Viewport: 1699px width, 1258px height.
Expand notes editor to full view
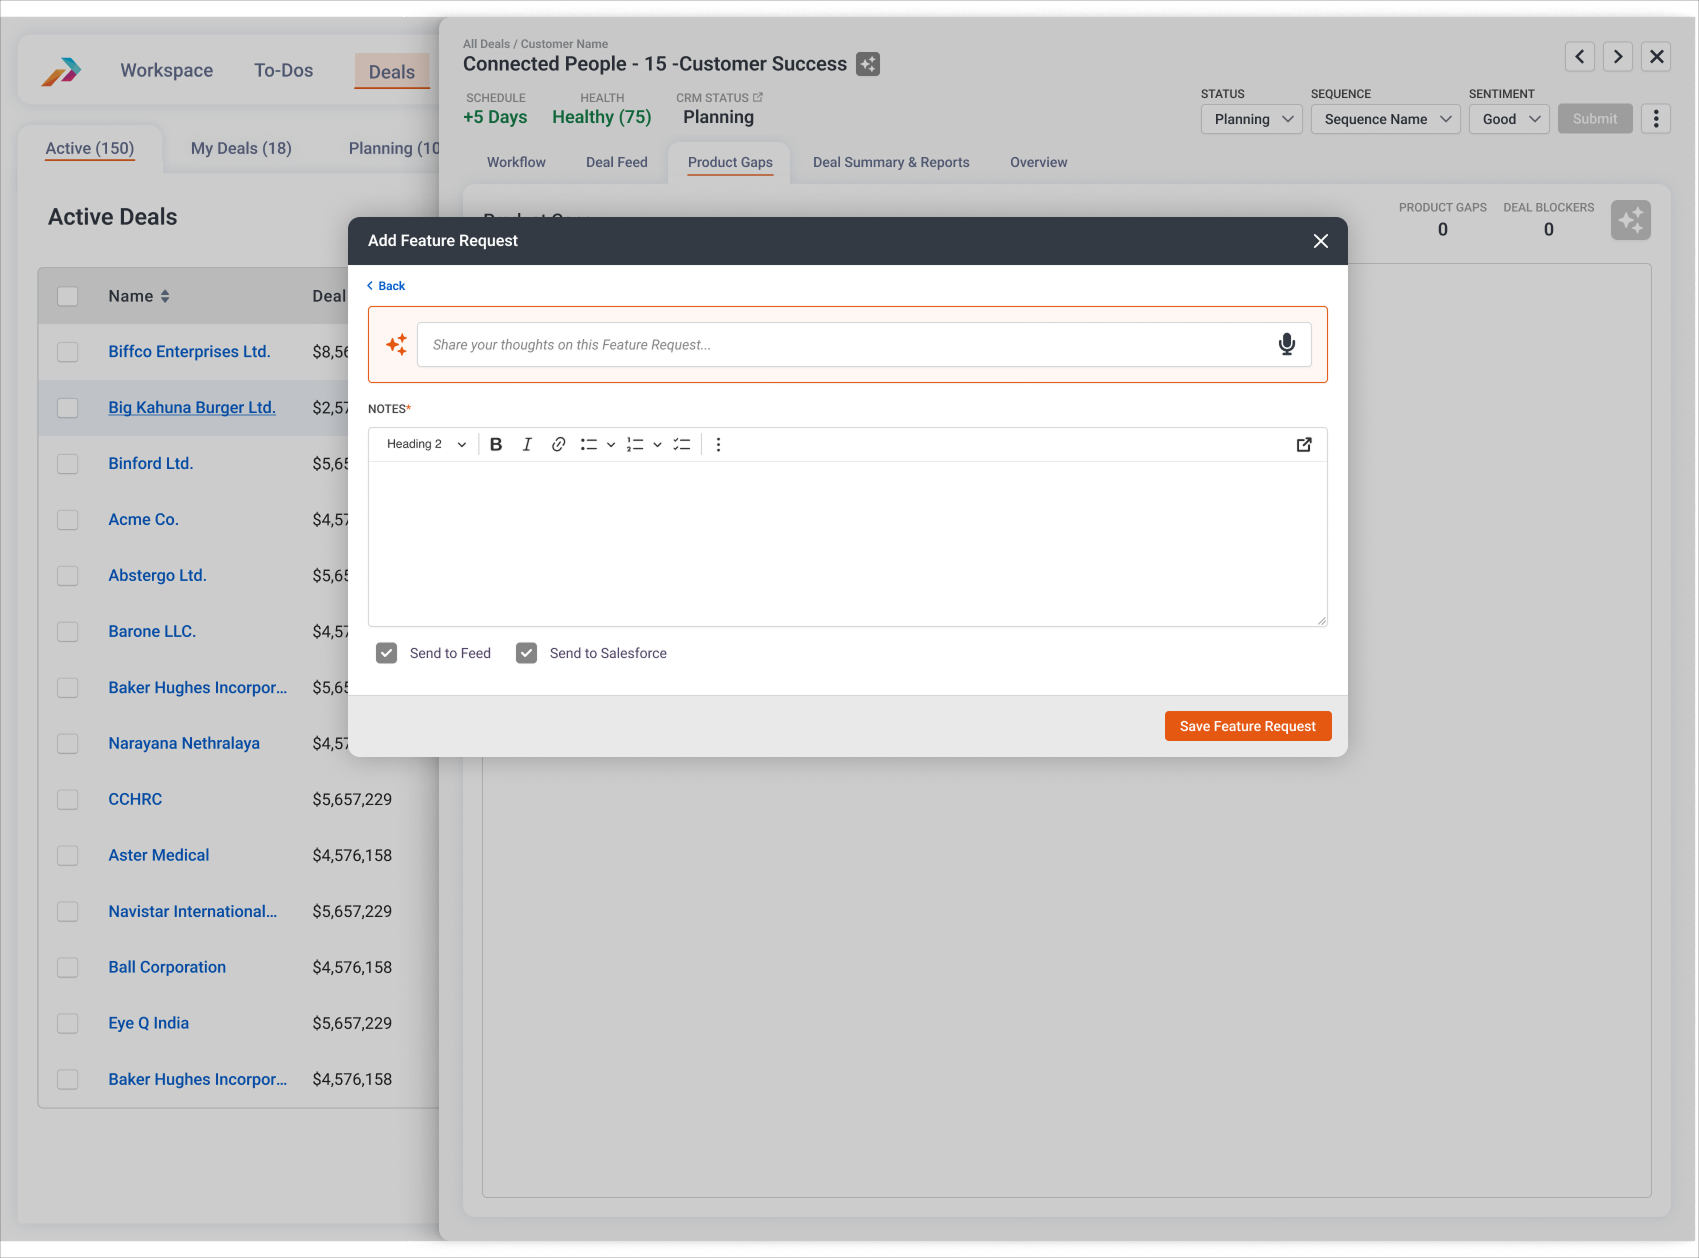pyautogui.click(x=1304, y=445)
